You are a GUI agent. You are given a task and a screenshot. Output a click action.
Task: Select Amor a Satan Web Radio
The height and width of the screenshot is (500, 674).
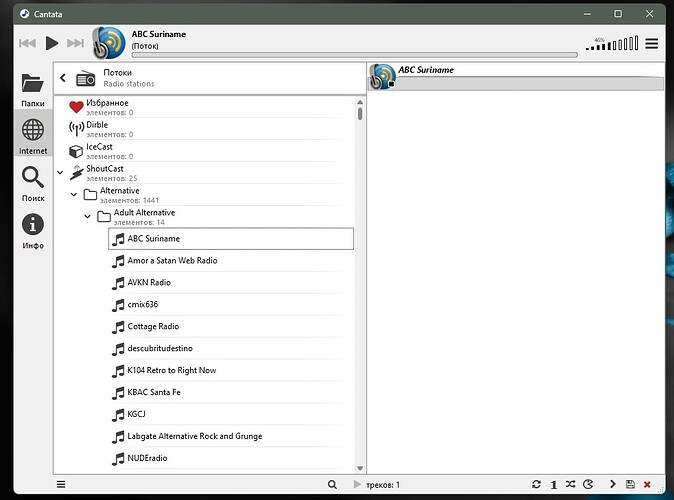[231, 261]
